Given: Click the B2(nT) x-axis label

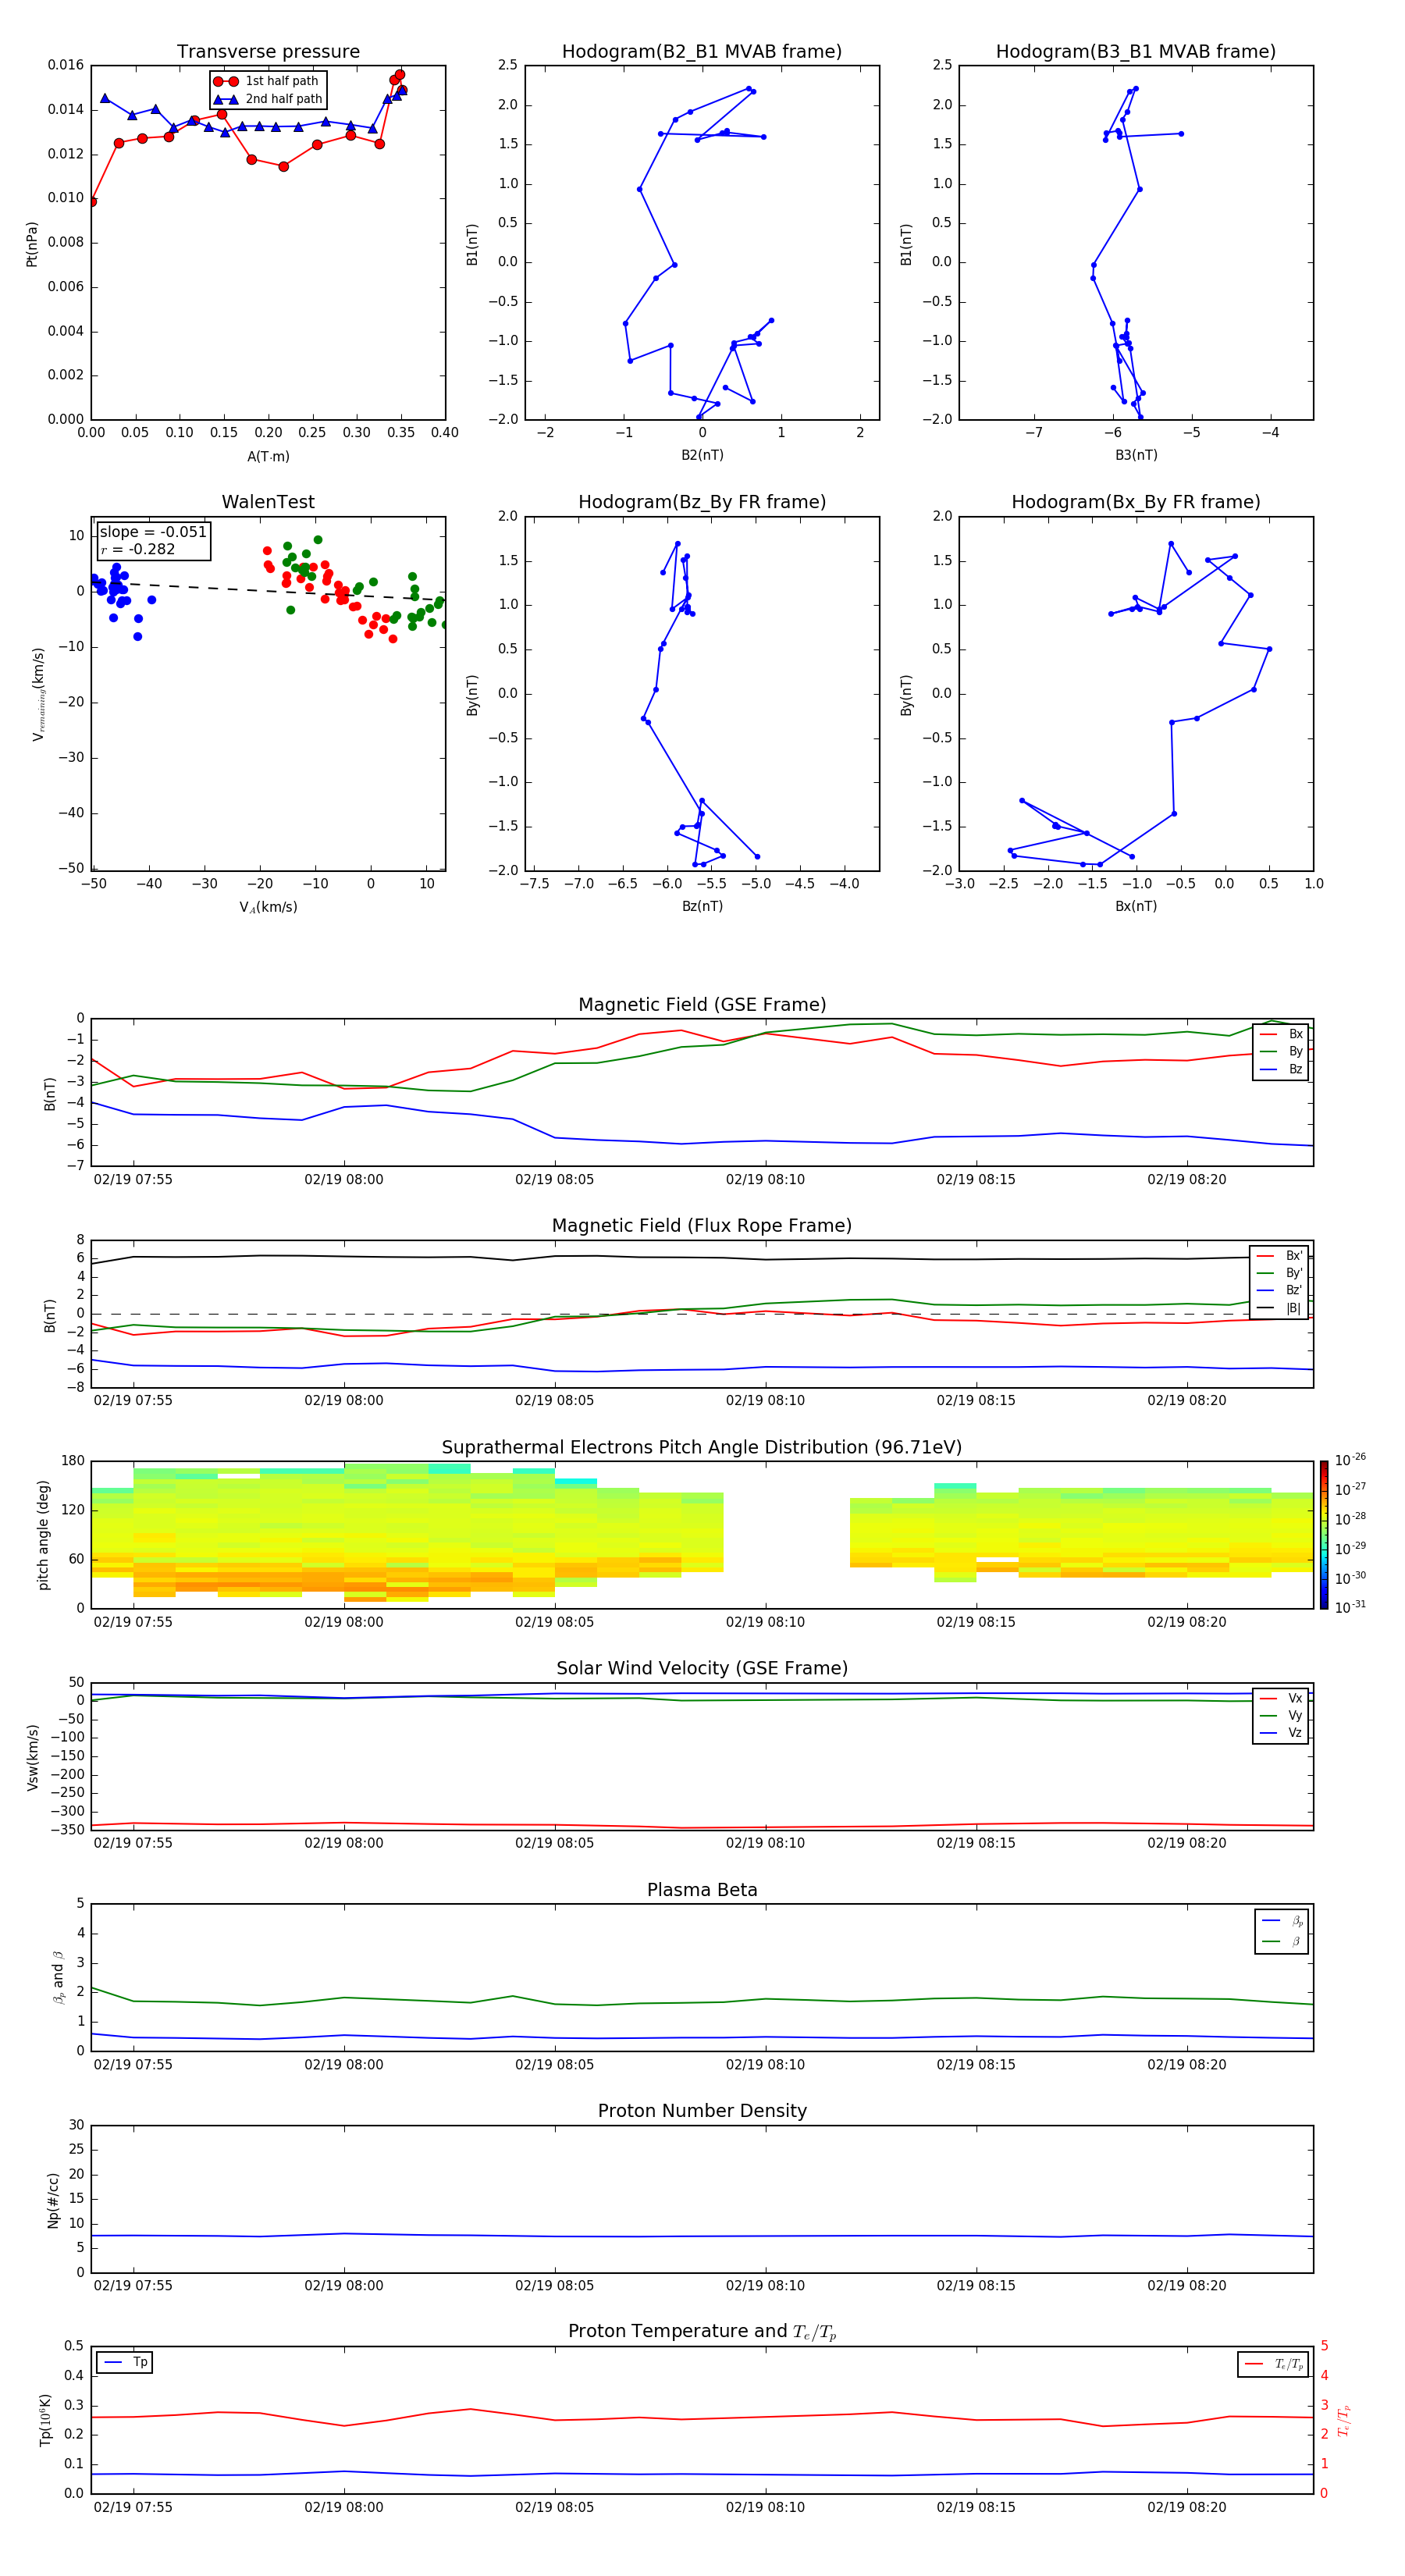Looking at the screenshot, I should (x=702, y=455).
